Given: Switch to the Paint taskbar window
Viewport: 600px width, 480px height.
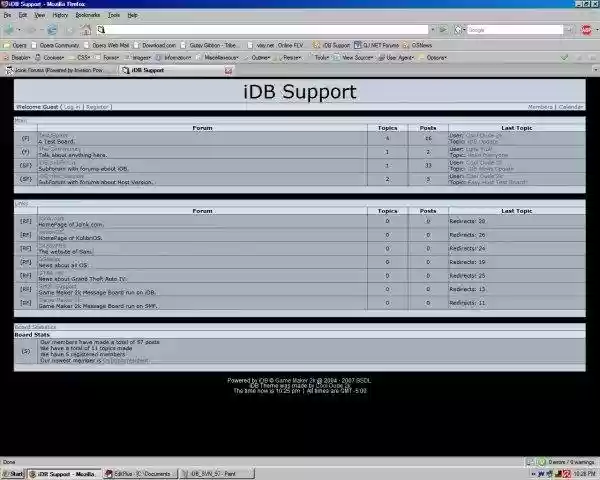Looking at the screenshot, I should pyautogui.click(x=217, y=474).
